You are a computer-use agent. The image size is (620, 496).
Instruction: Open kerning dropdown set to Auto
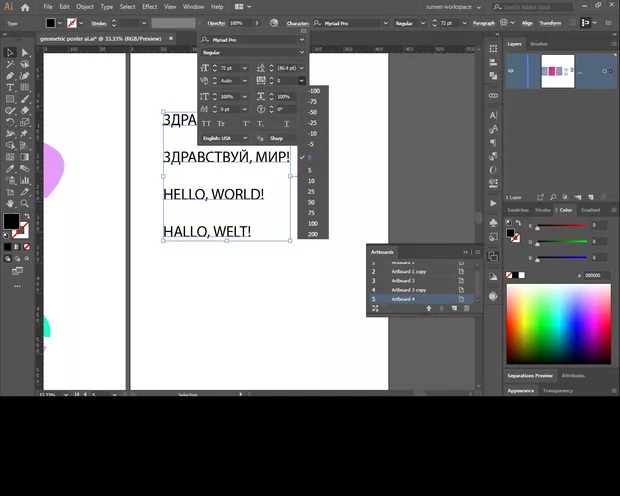click(245, 81)
